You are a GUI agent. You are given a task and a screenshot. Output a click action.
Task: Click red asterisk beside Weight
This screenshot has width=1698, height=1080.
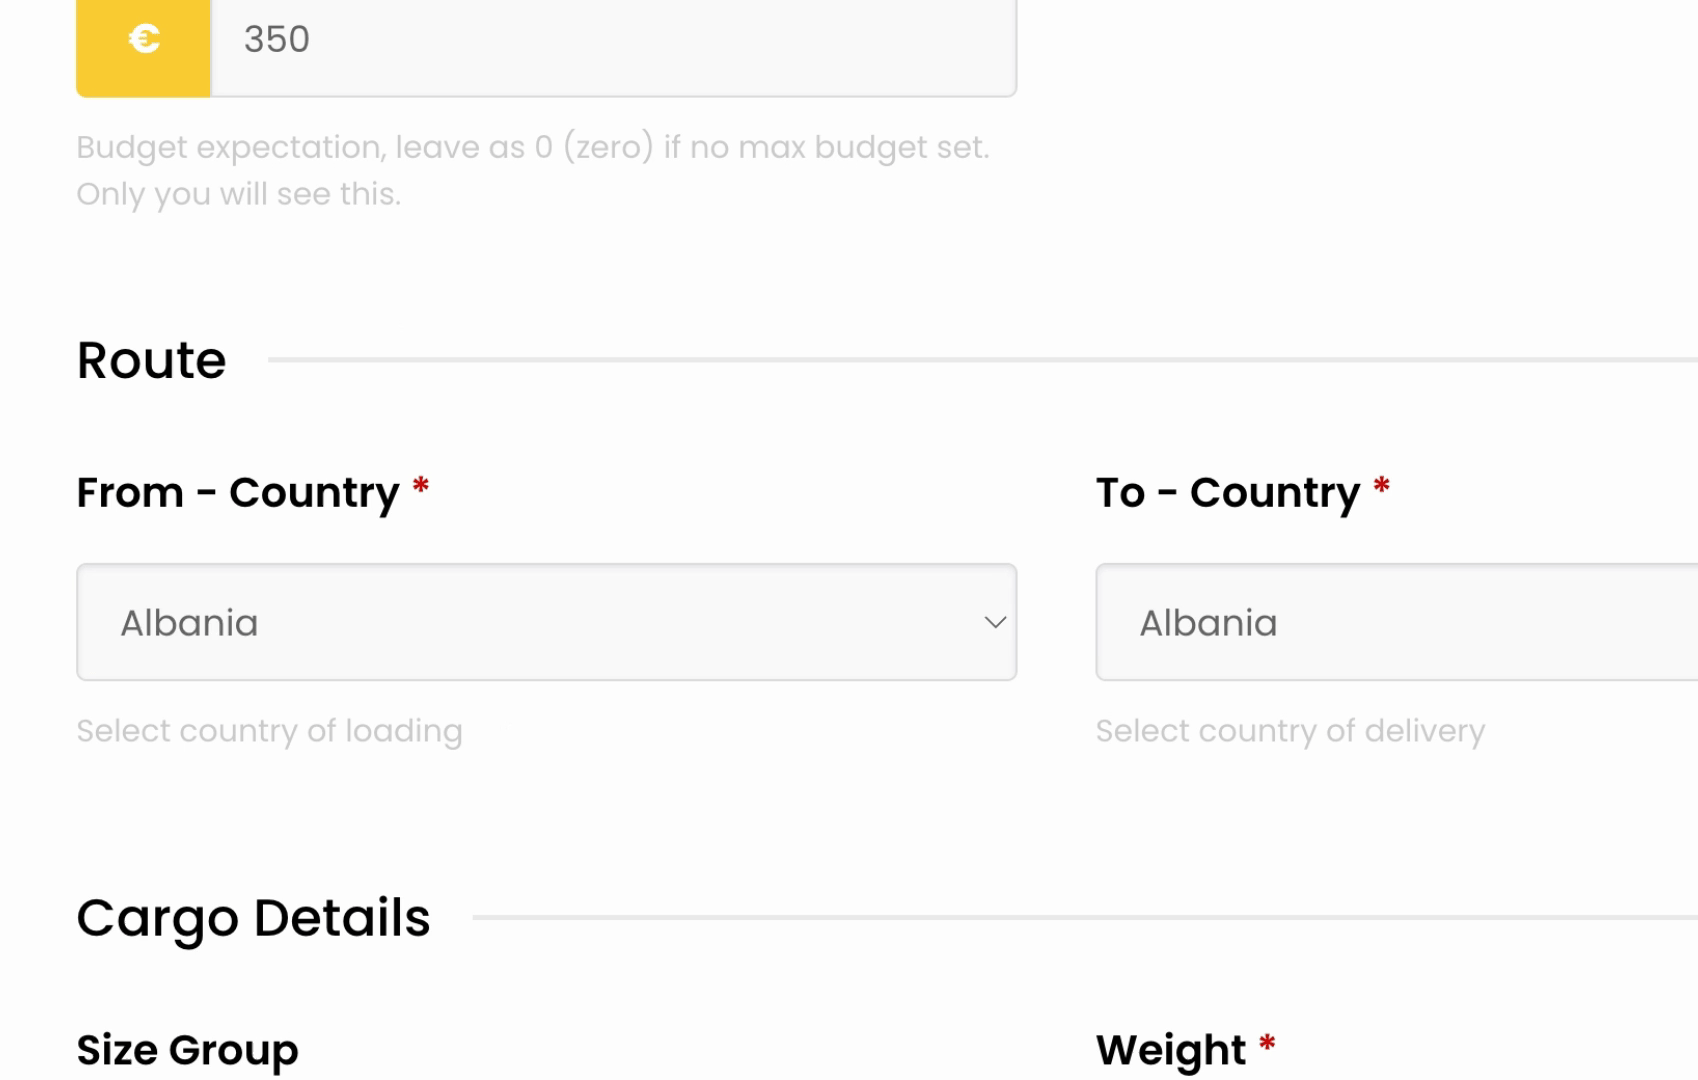pyautogui.click(x=1267, y=1044)
